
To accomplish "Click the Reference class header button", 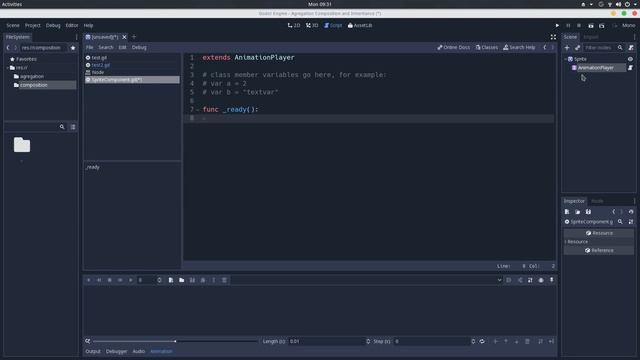I will click(599, 250).
